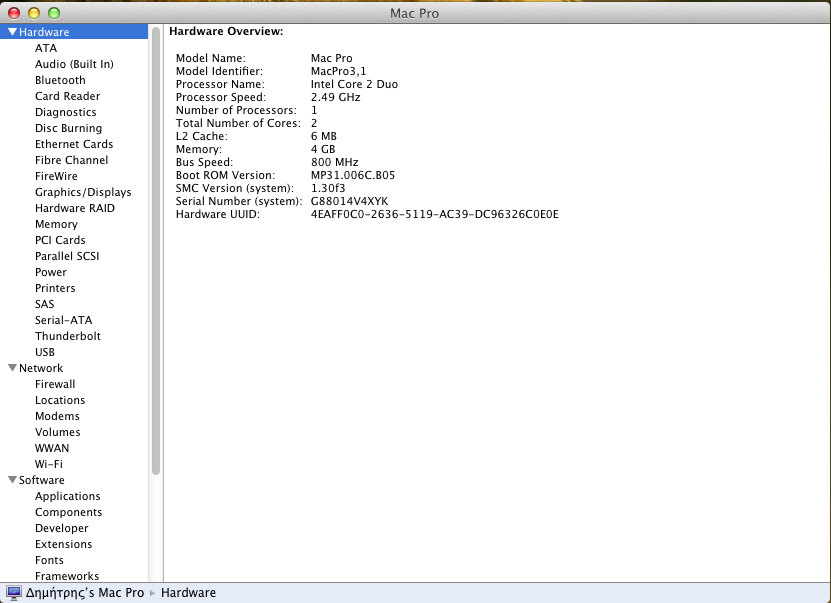Click the L2 Cache value 6 MB
Screen dimensions: 831x603
pyautogui.click(x=324, y=136)
